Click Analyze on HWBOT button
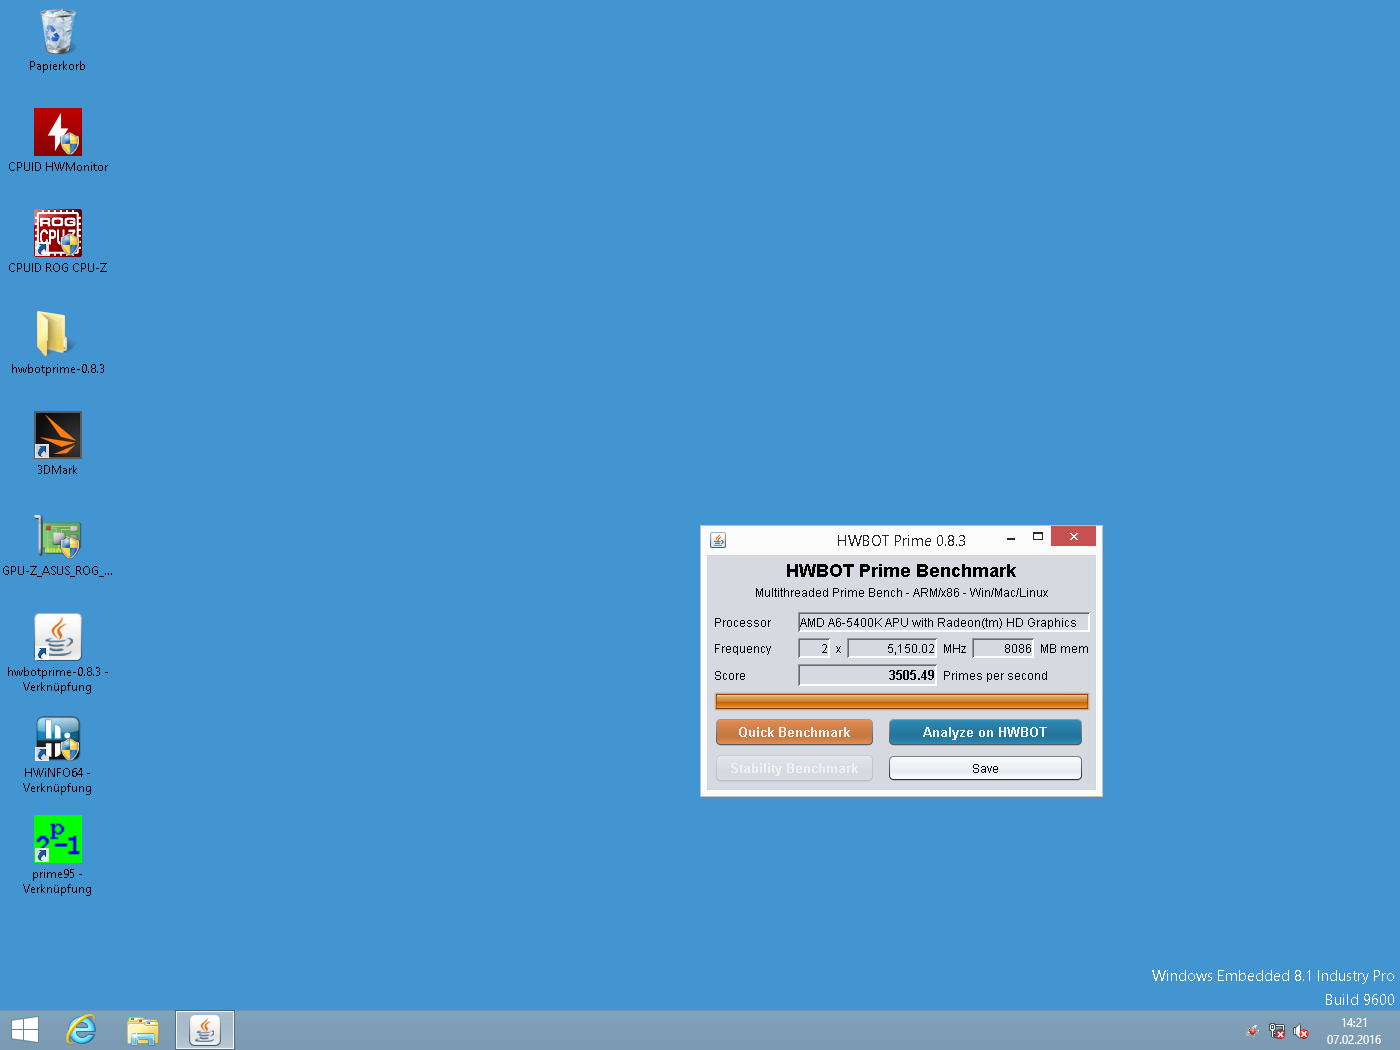 tap(985, 732)
